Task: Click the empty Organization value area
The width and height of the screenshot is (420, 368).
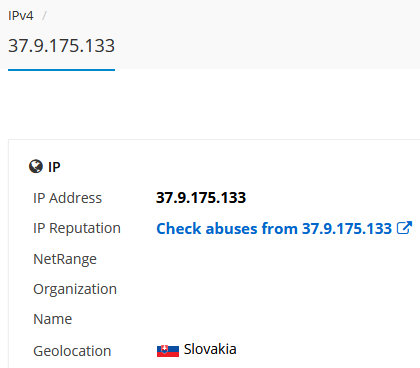Action: [x=283, y=289]
